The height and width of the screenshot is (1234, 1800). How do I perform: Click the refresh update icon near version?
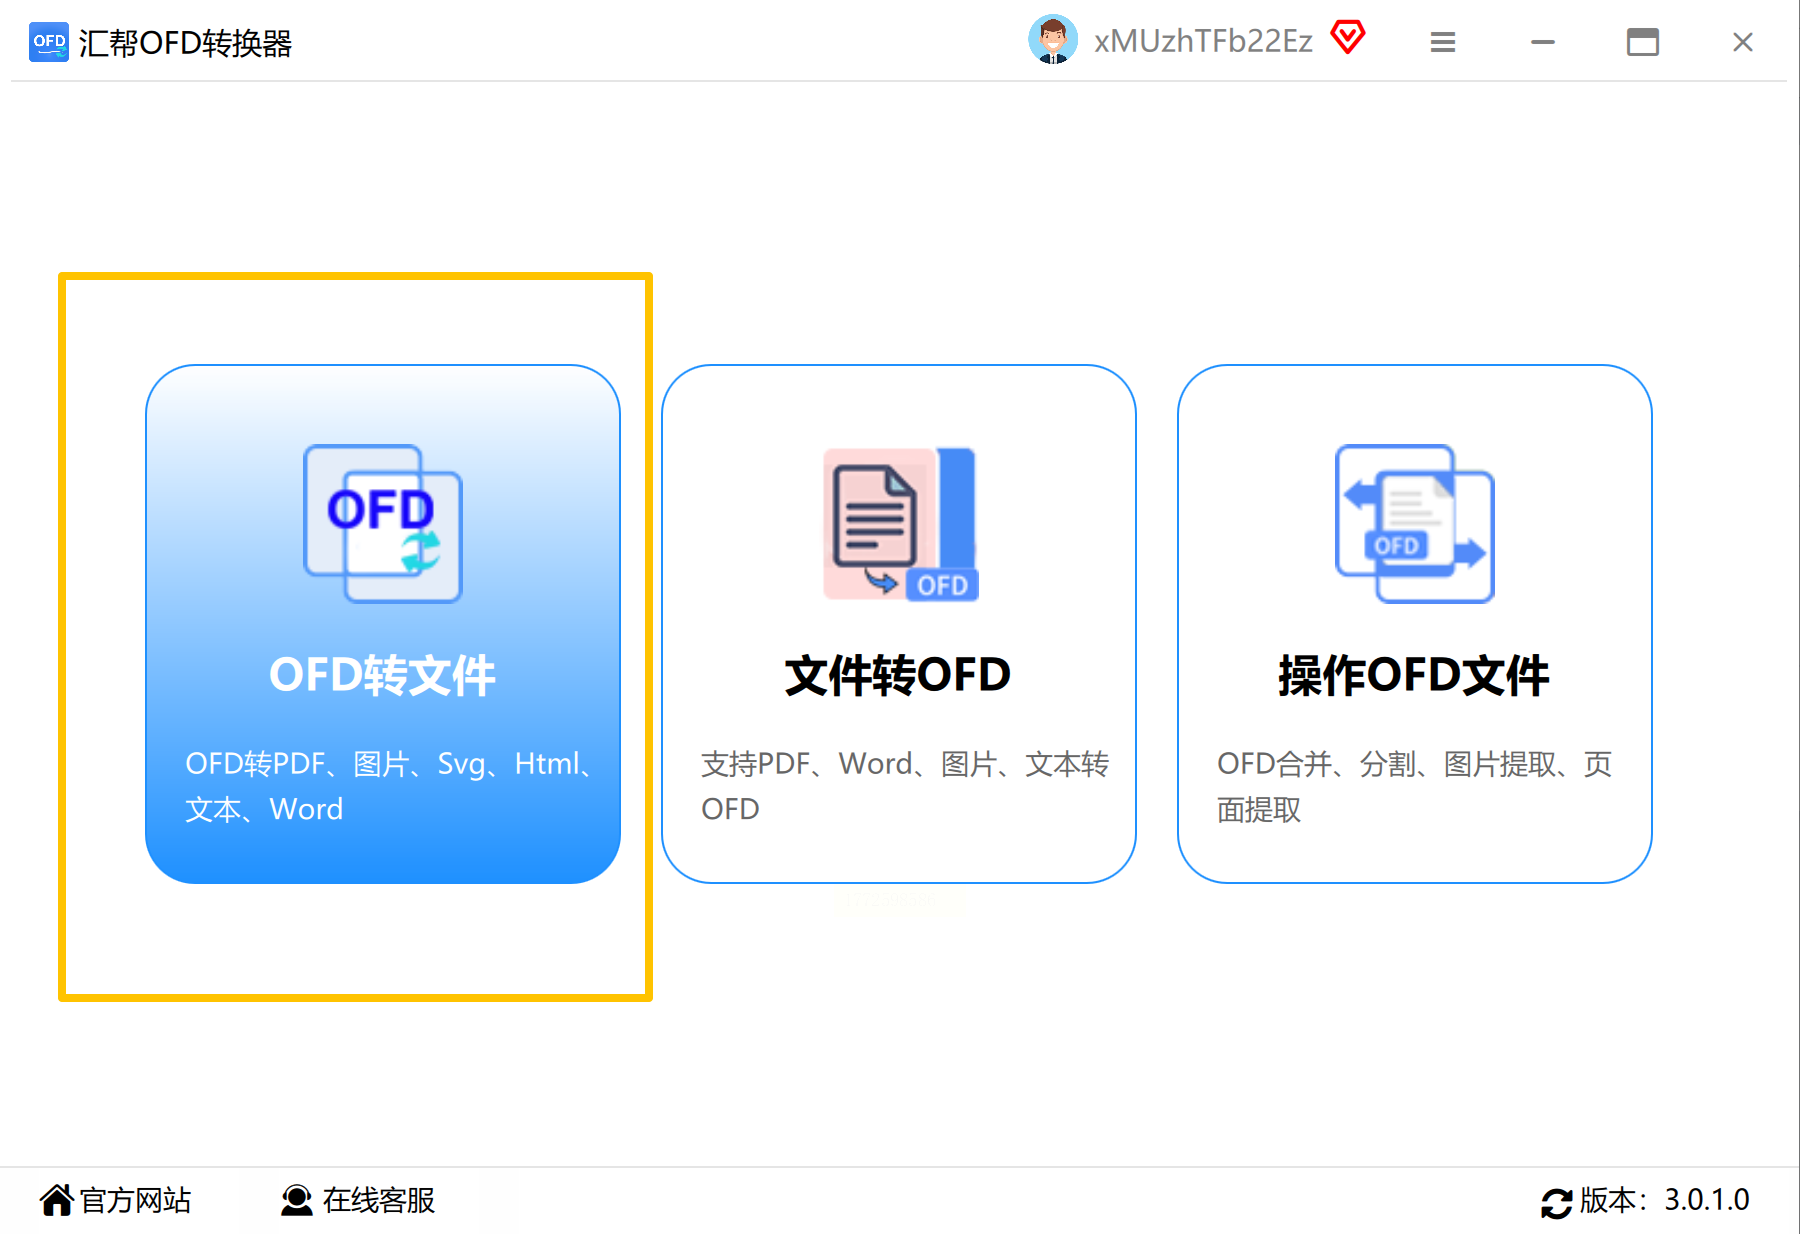tap(1556, 1203)
